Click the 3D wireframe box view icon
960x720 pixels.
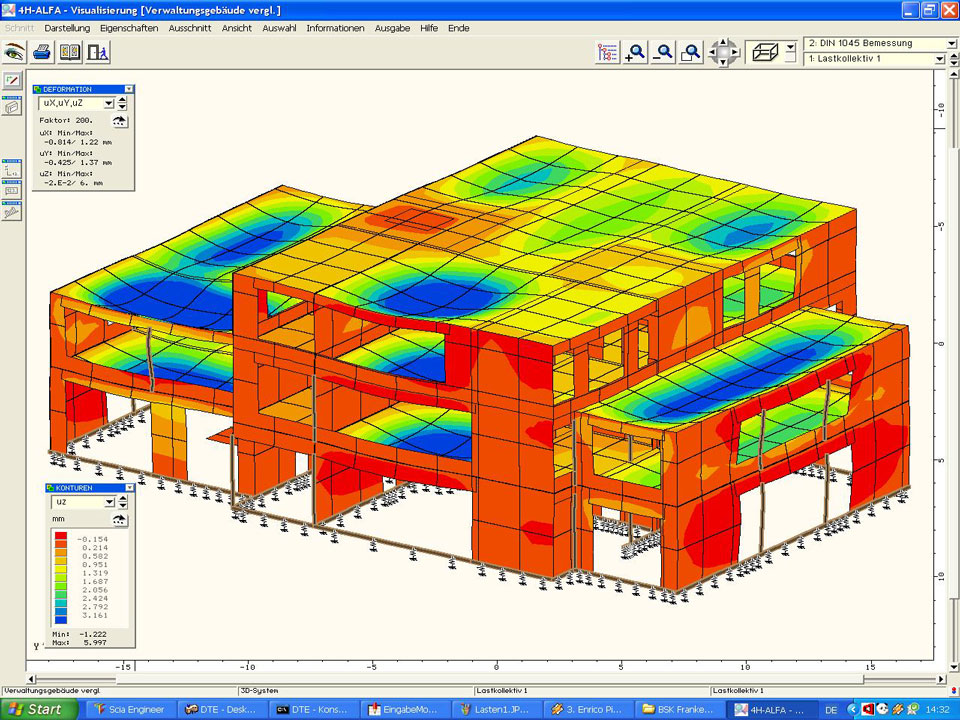tap(766, 52)
